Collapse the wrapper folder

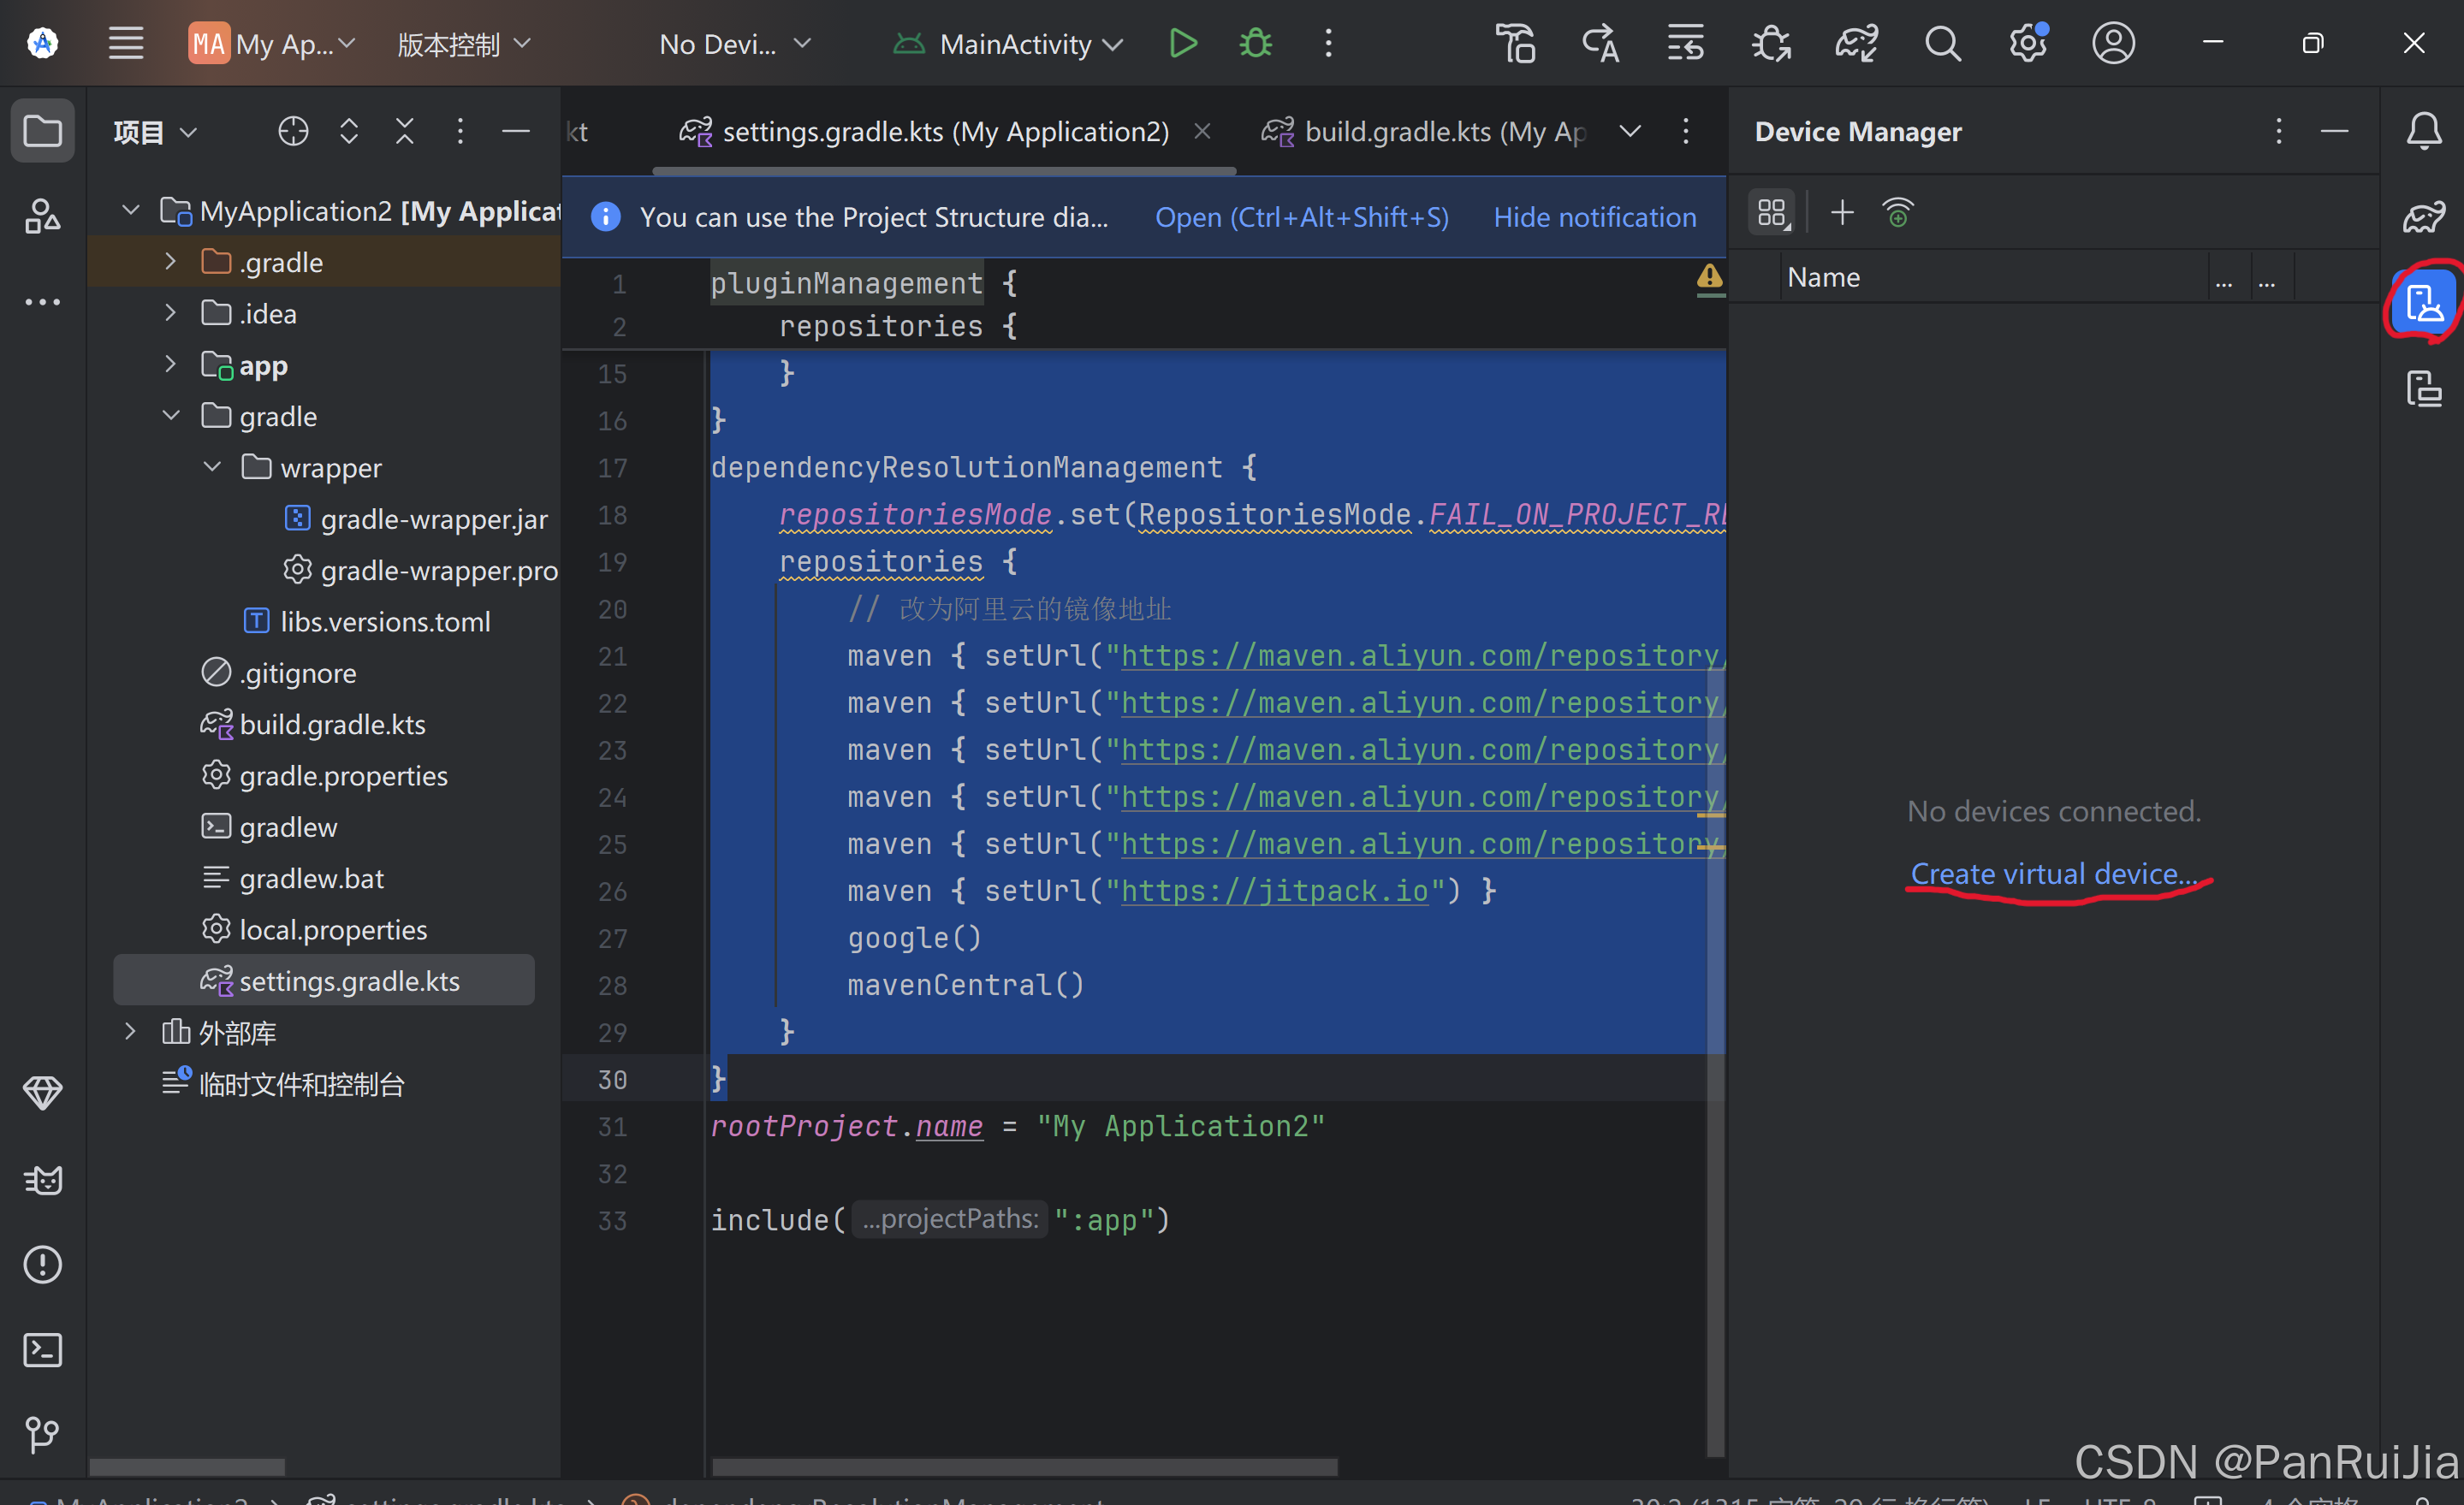pos(212,467)
